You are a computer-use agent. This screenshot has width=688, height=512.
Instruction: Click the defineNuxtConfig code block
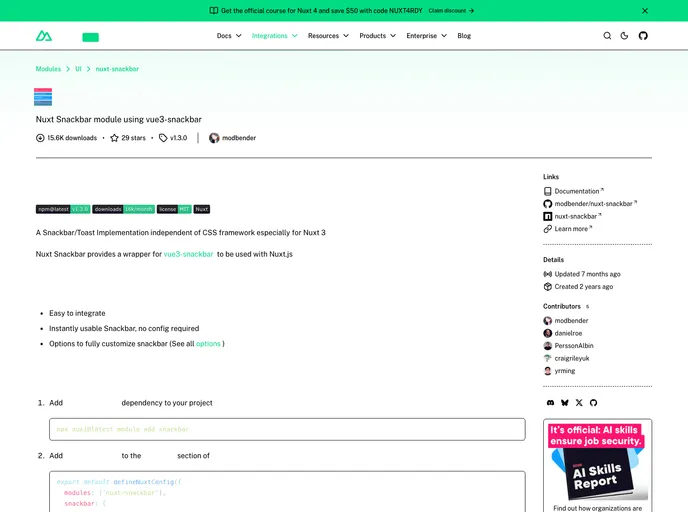[x=287, y=491]
